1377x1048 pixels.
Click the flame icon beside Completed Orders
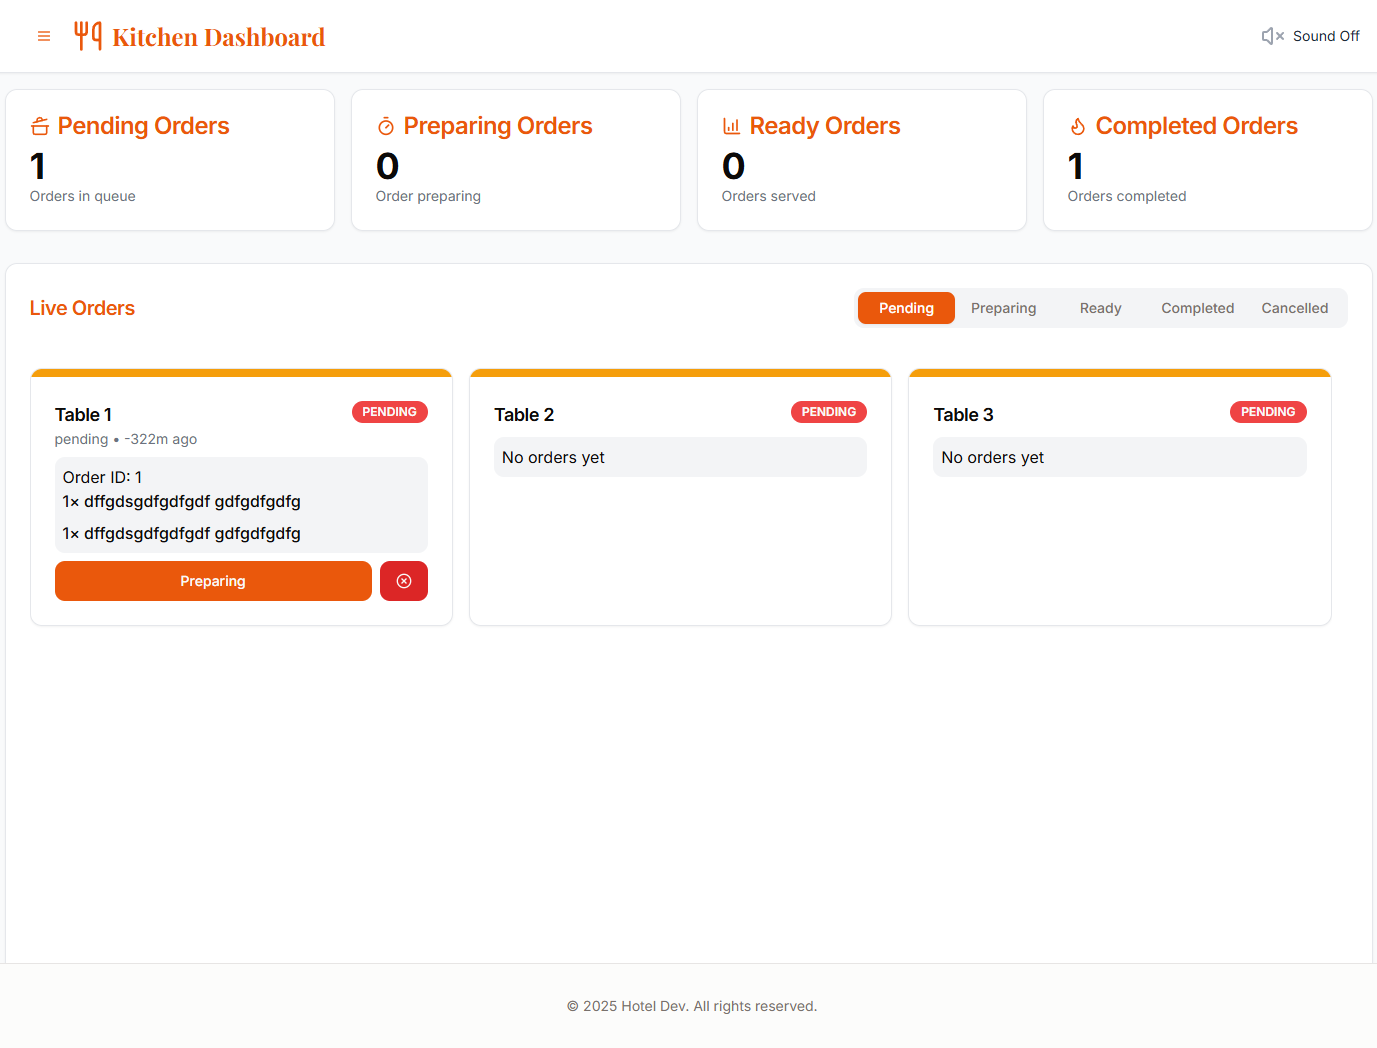[1077, 126]
